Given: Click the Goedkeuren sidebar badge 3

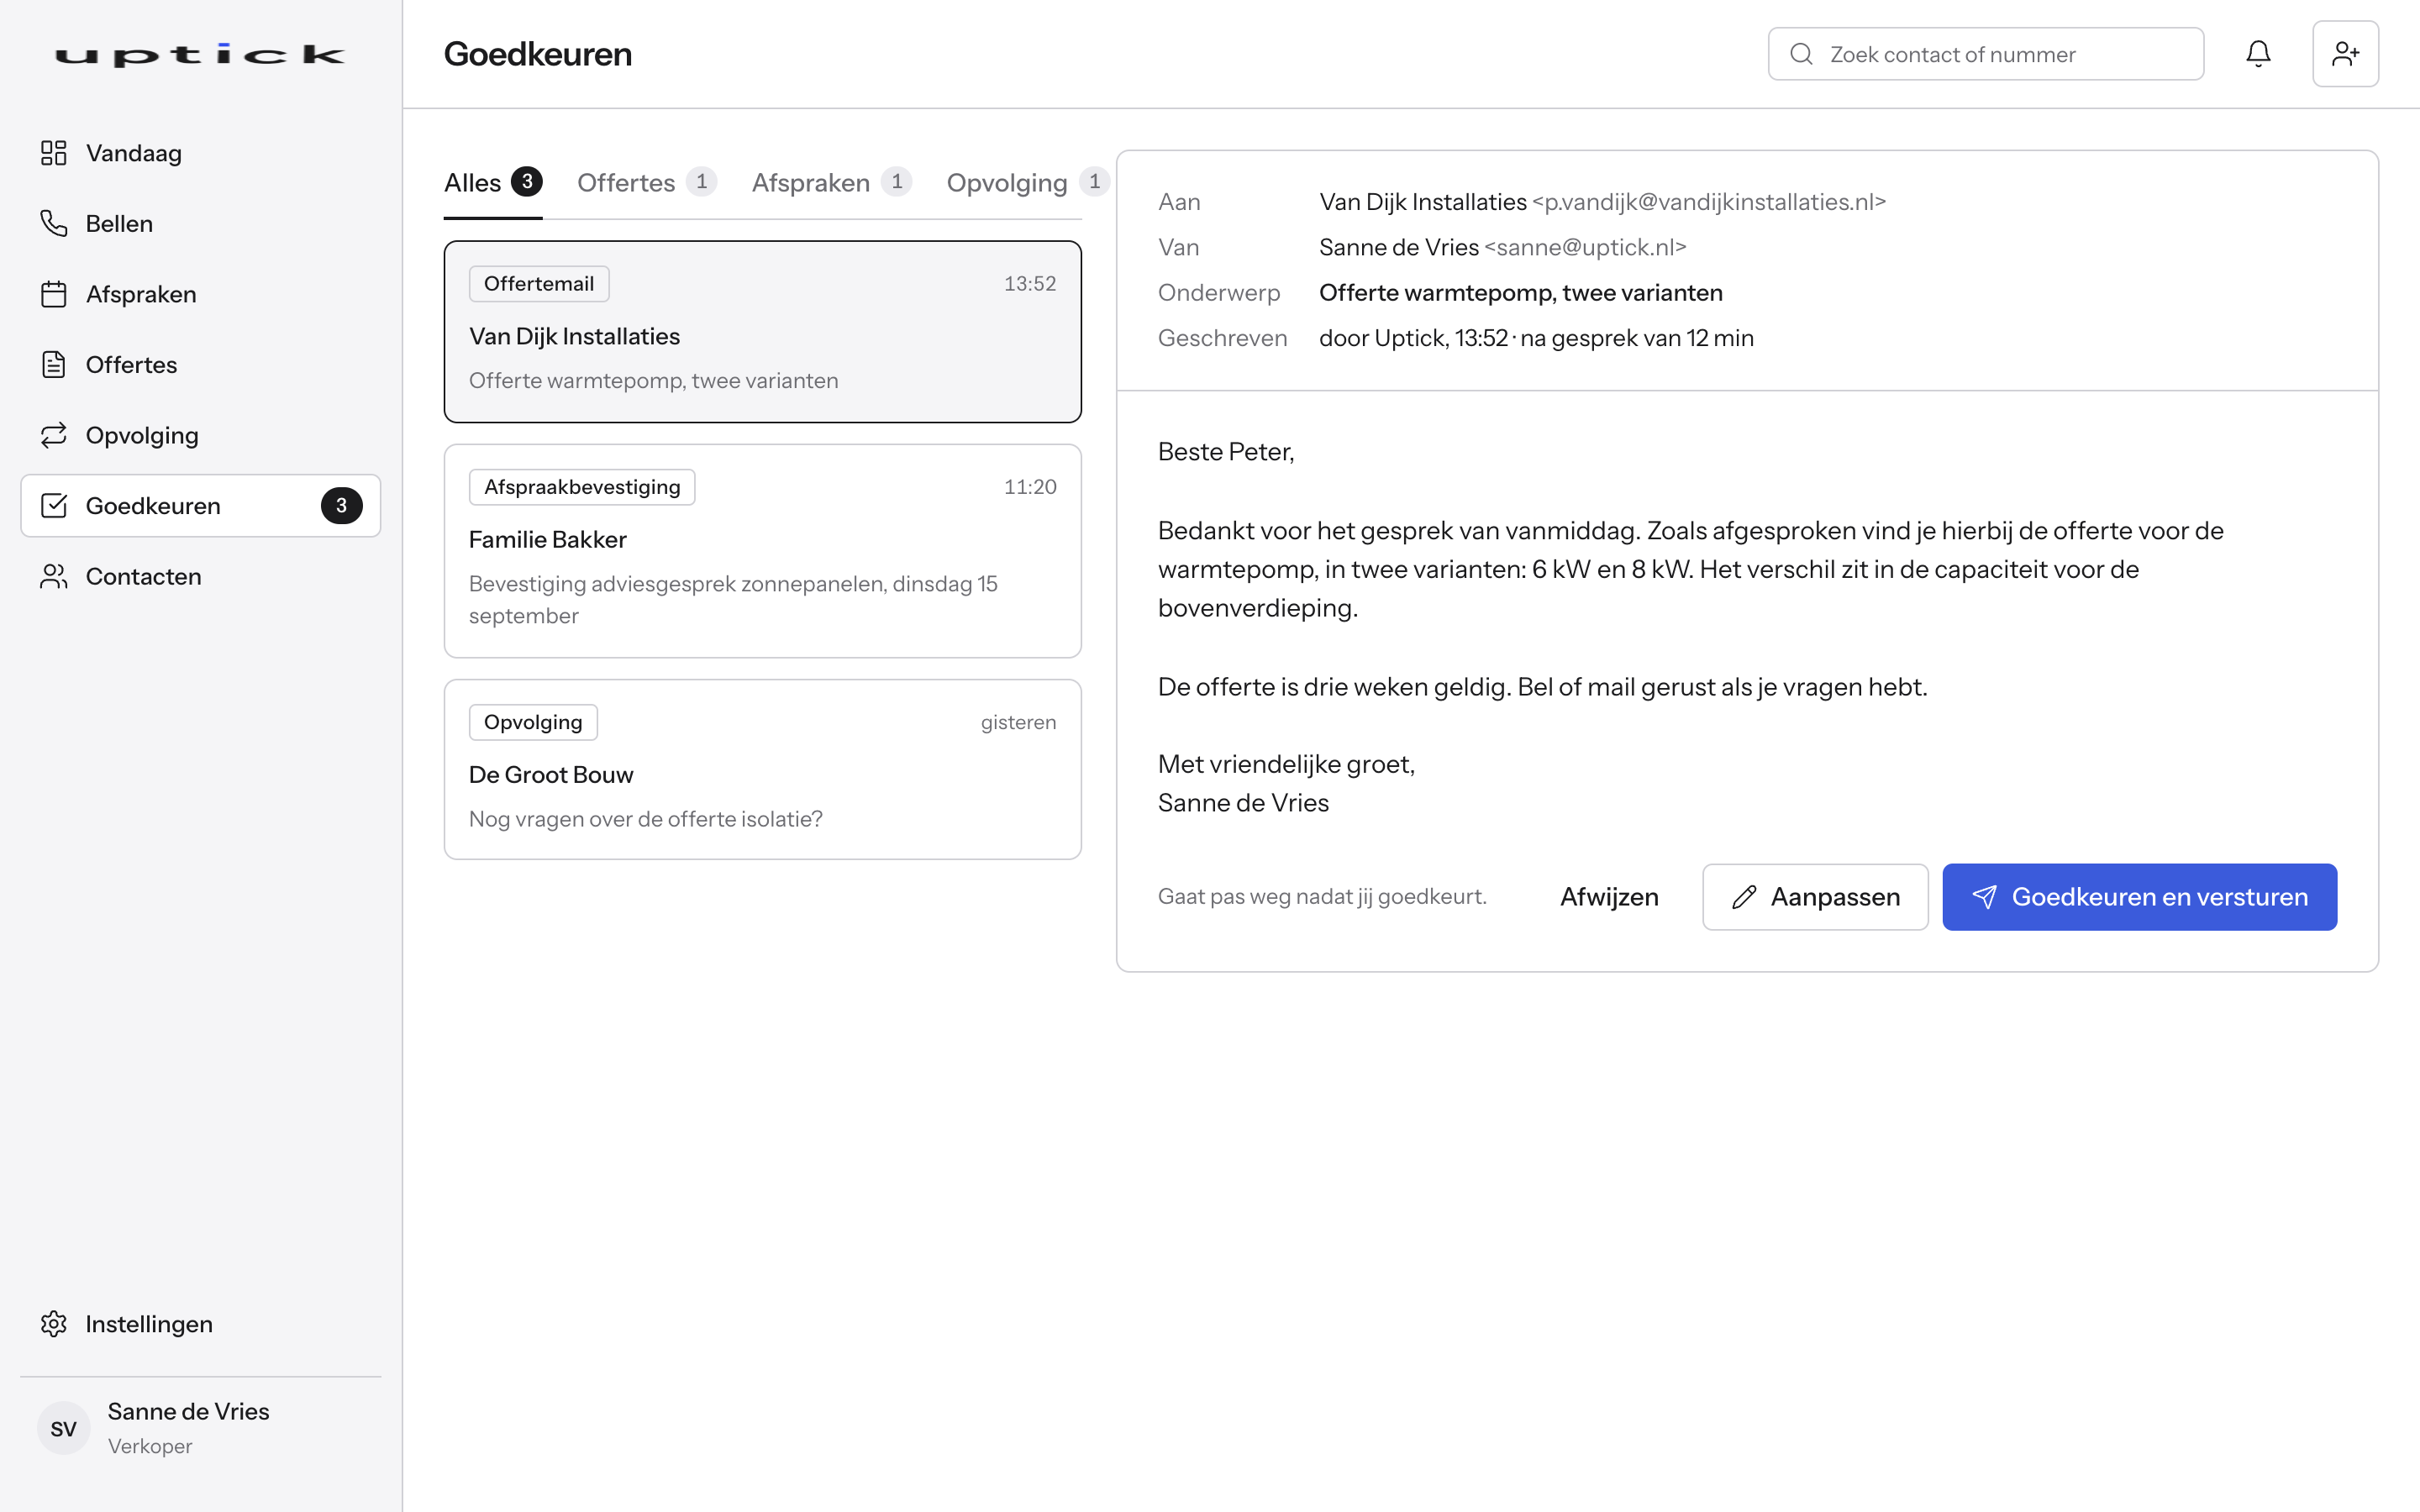Looking at the screenshot, I should pyautogui.click(x=341, y=506).
